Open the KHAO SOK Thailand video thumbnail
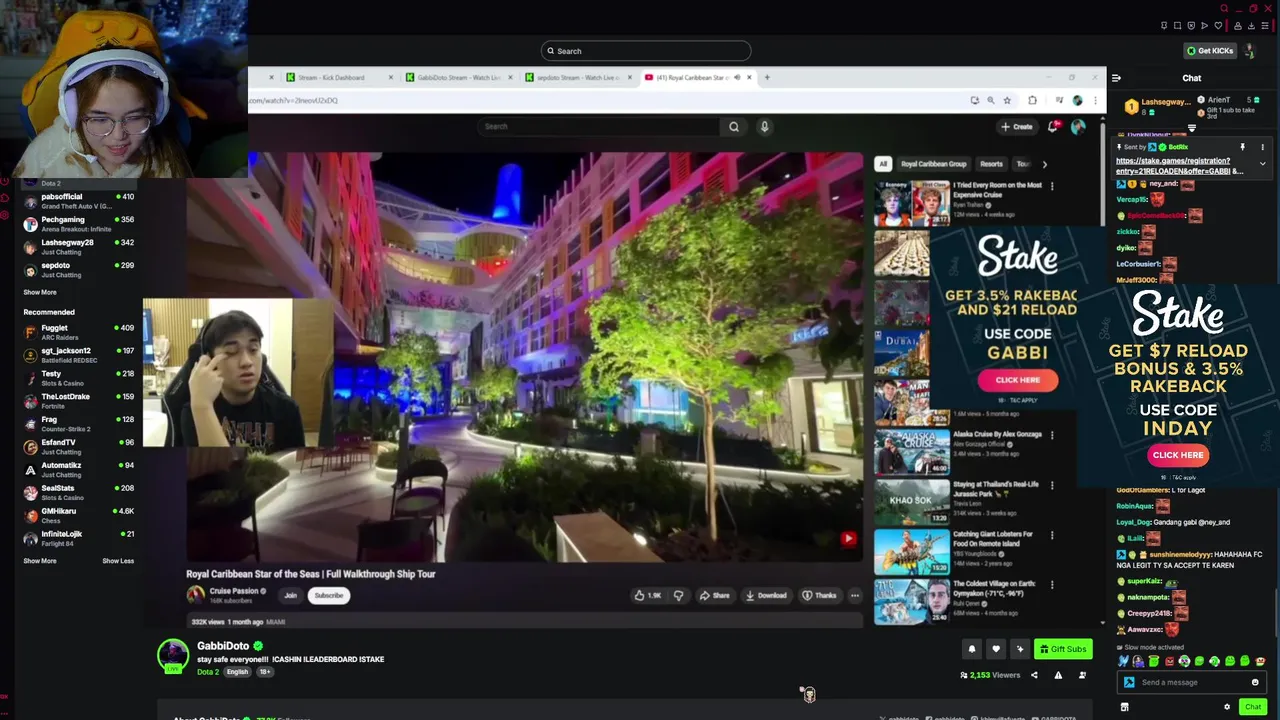Image resolution: width=1280 pixels, height=720 pixels. point(912,502)
